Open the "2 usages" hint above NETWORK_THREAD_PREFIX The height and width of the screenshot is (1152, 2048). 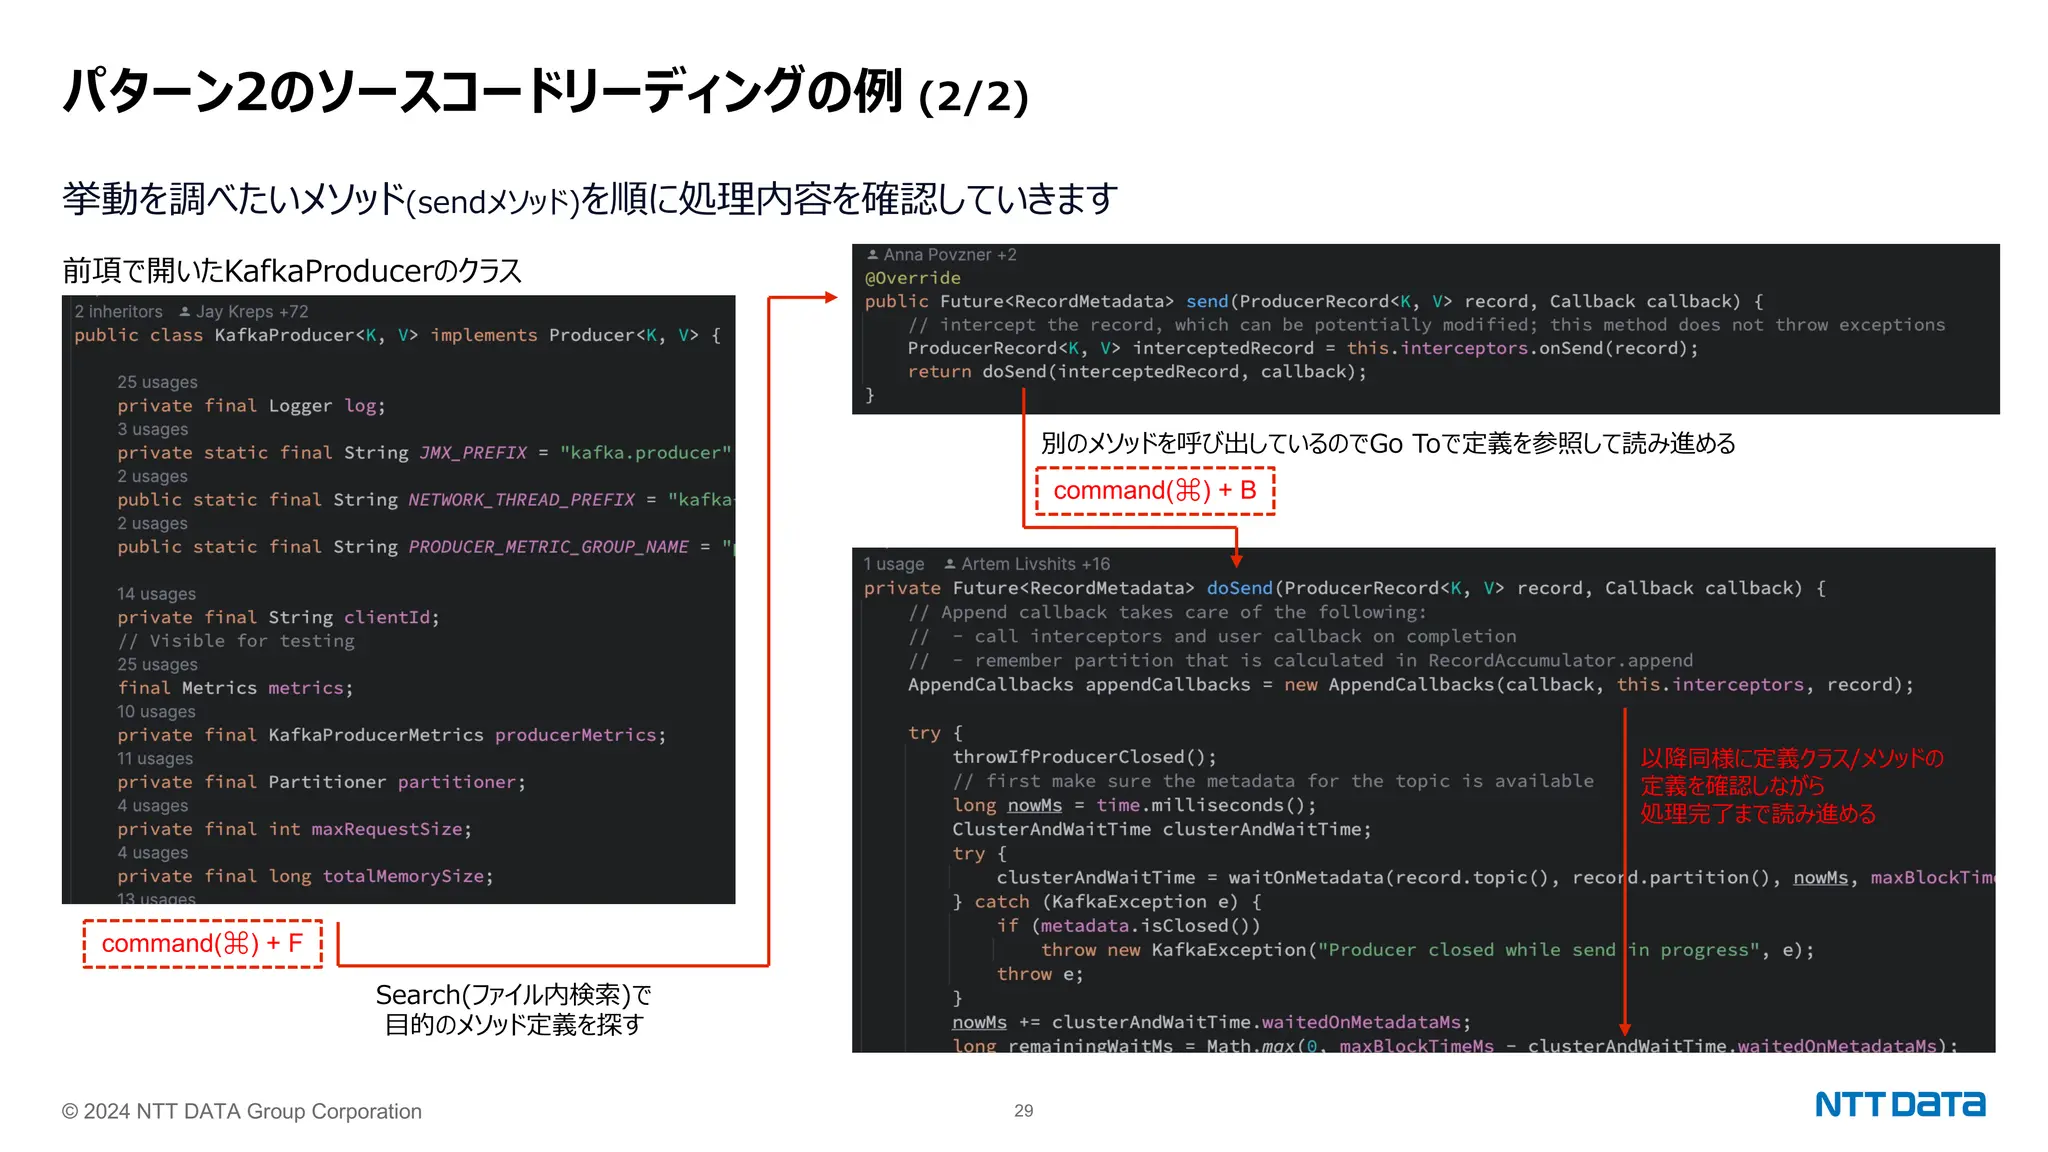pyautogui.click(x=152, y=476)
